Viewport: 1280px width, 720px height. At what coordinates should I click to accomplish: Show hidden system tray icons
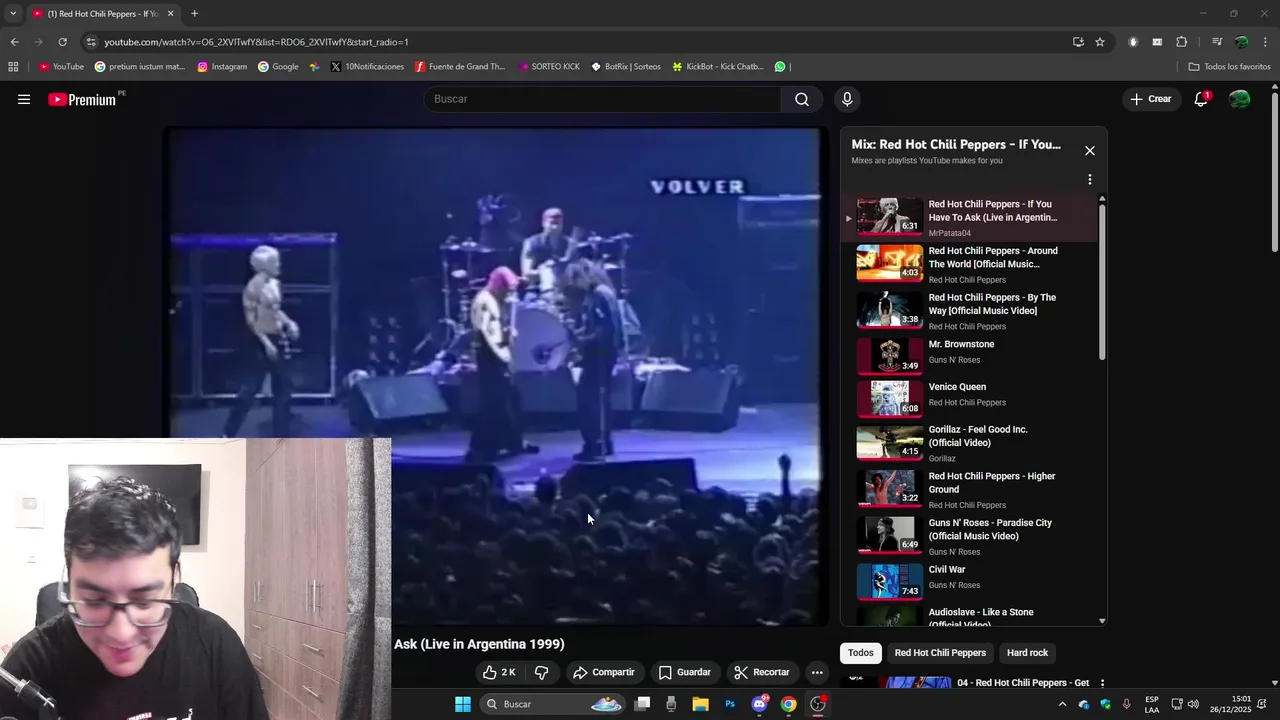(x=1062, y=704)
